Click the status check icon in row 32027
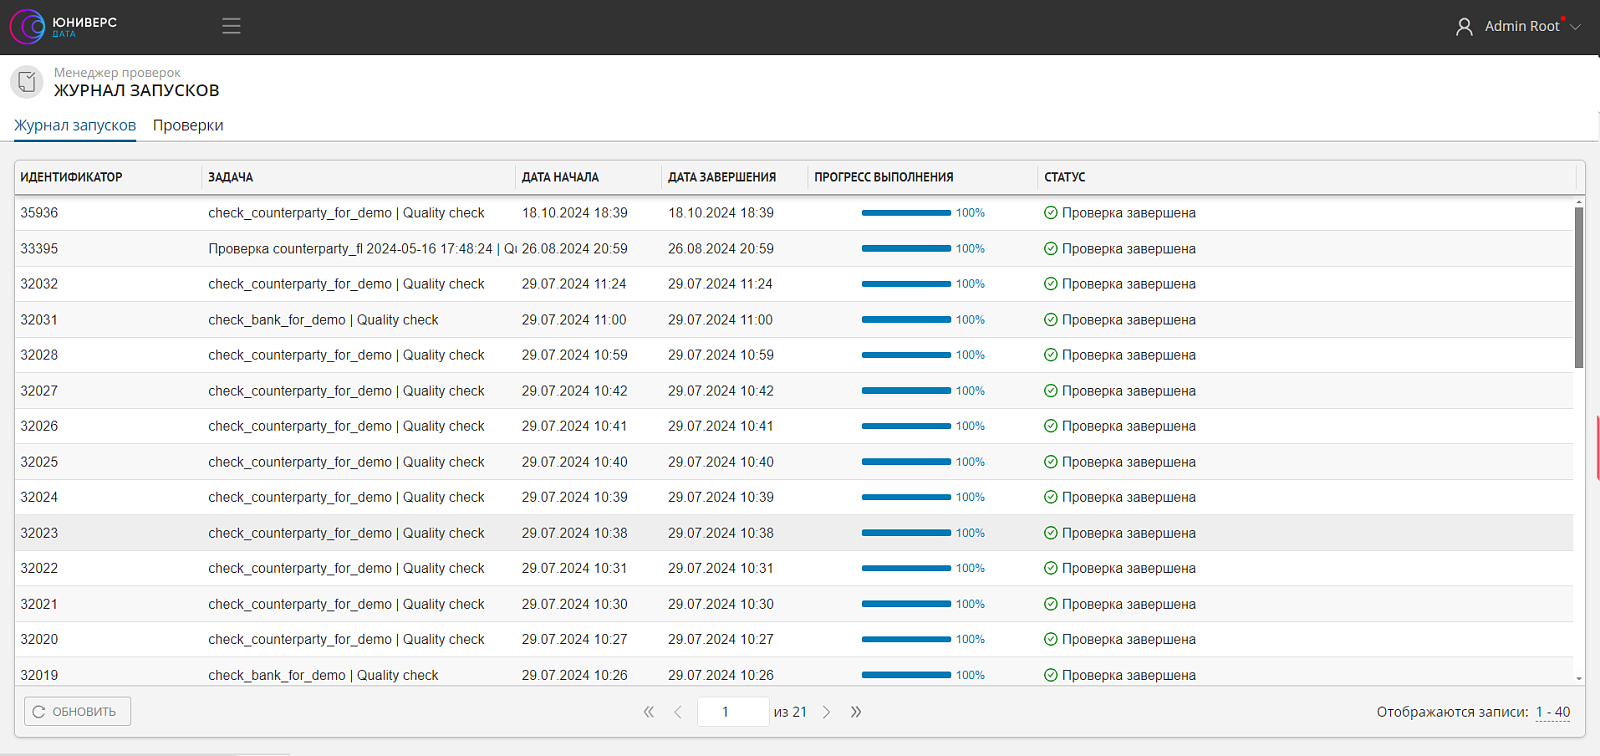1600x756 pixels. pyautogui.click(x=1051, y=391)
